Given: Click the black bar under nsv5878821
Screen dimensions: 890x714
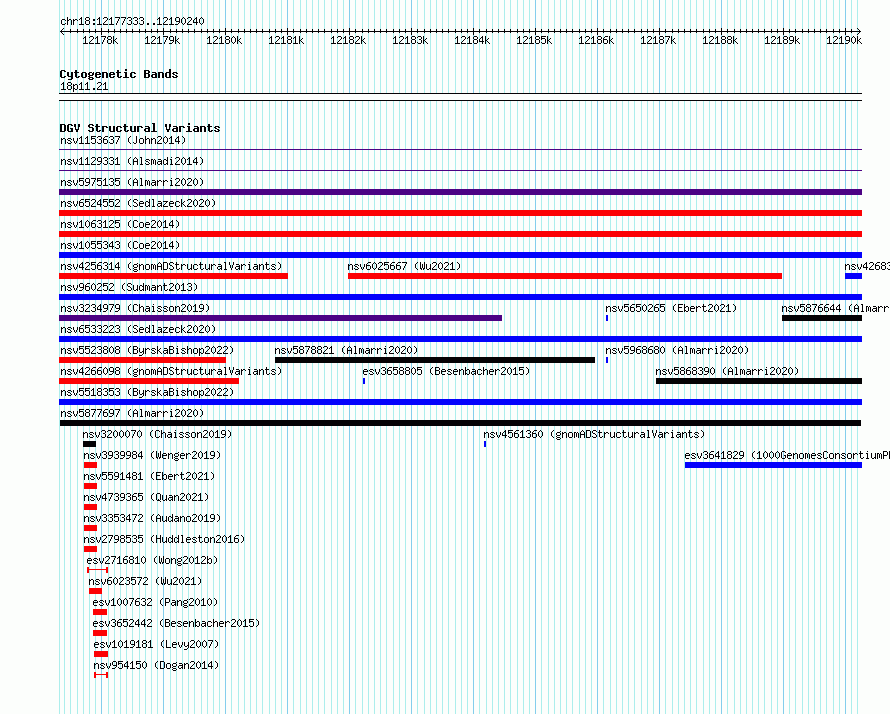Looking at the screenshot, I should coord(435,360).
